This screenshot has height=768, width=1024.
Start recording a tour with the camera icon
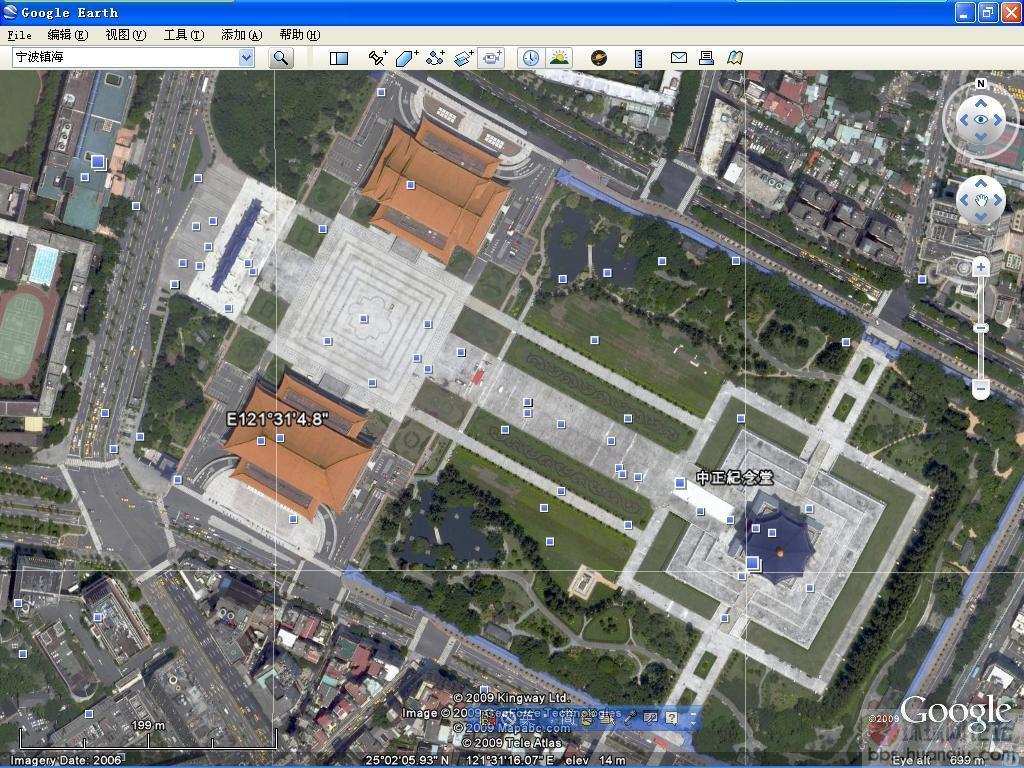click(x=492, y=58)
